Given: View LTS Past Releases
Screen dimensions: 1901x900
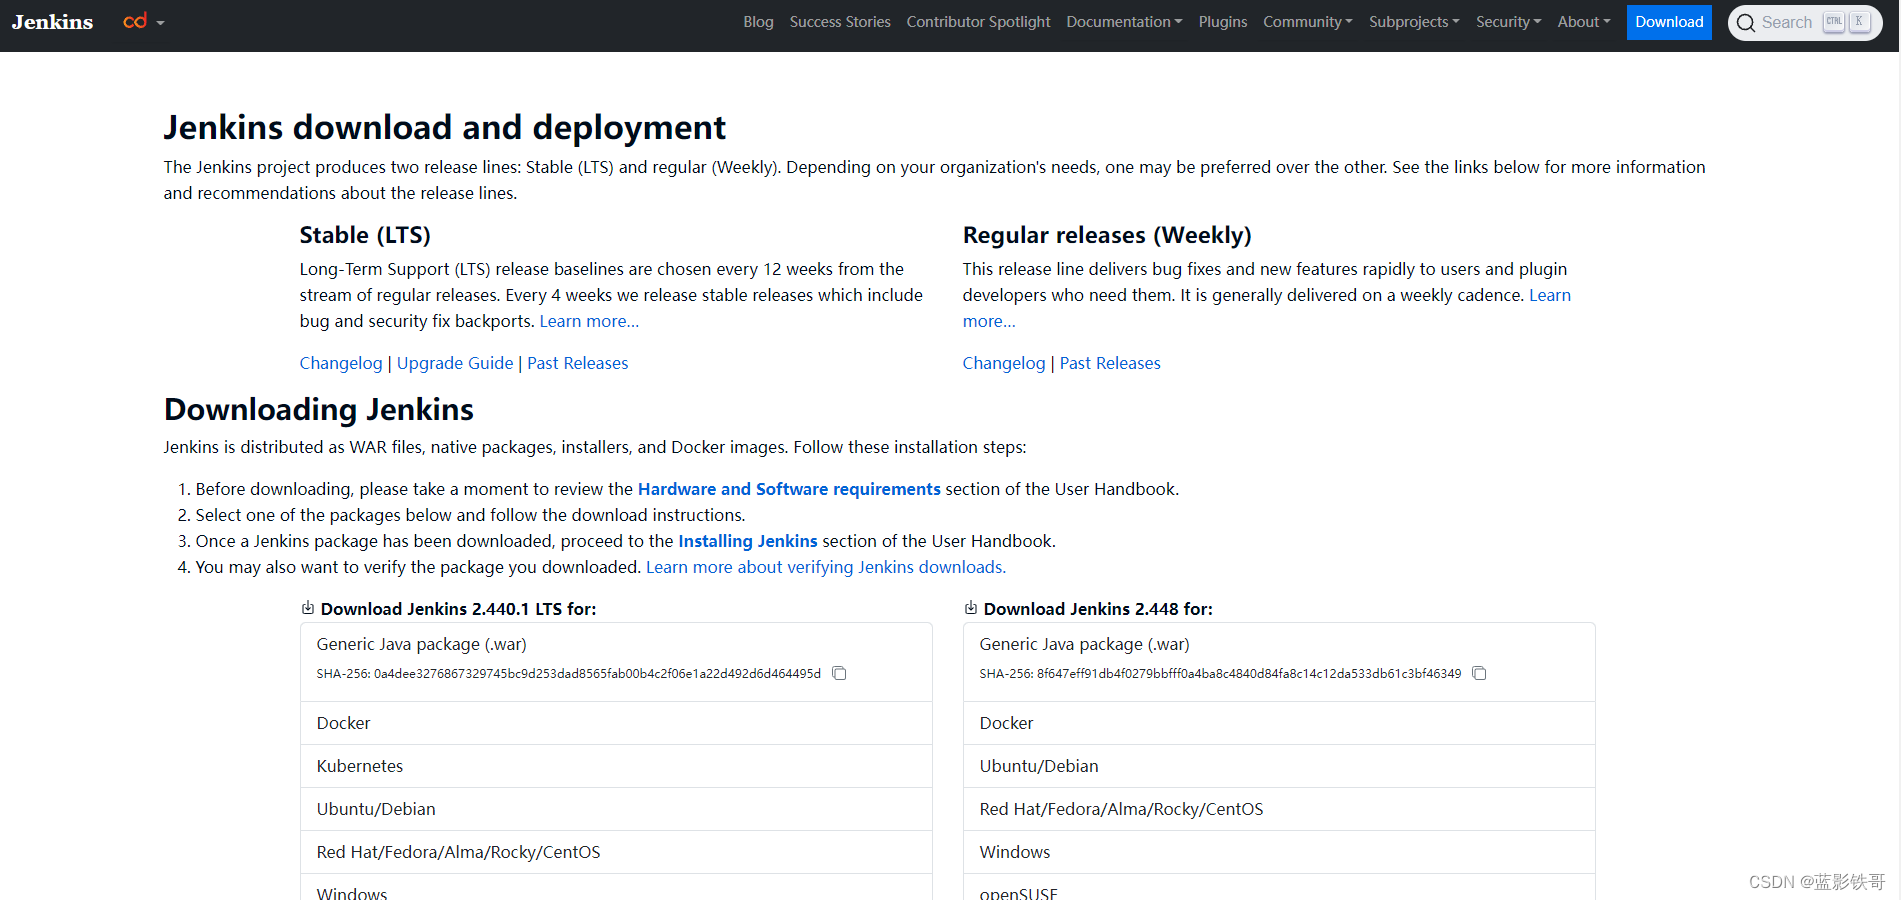Looking at the screenshot, I should pos(578,363).
